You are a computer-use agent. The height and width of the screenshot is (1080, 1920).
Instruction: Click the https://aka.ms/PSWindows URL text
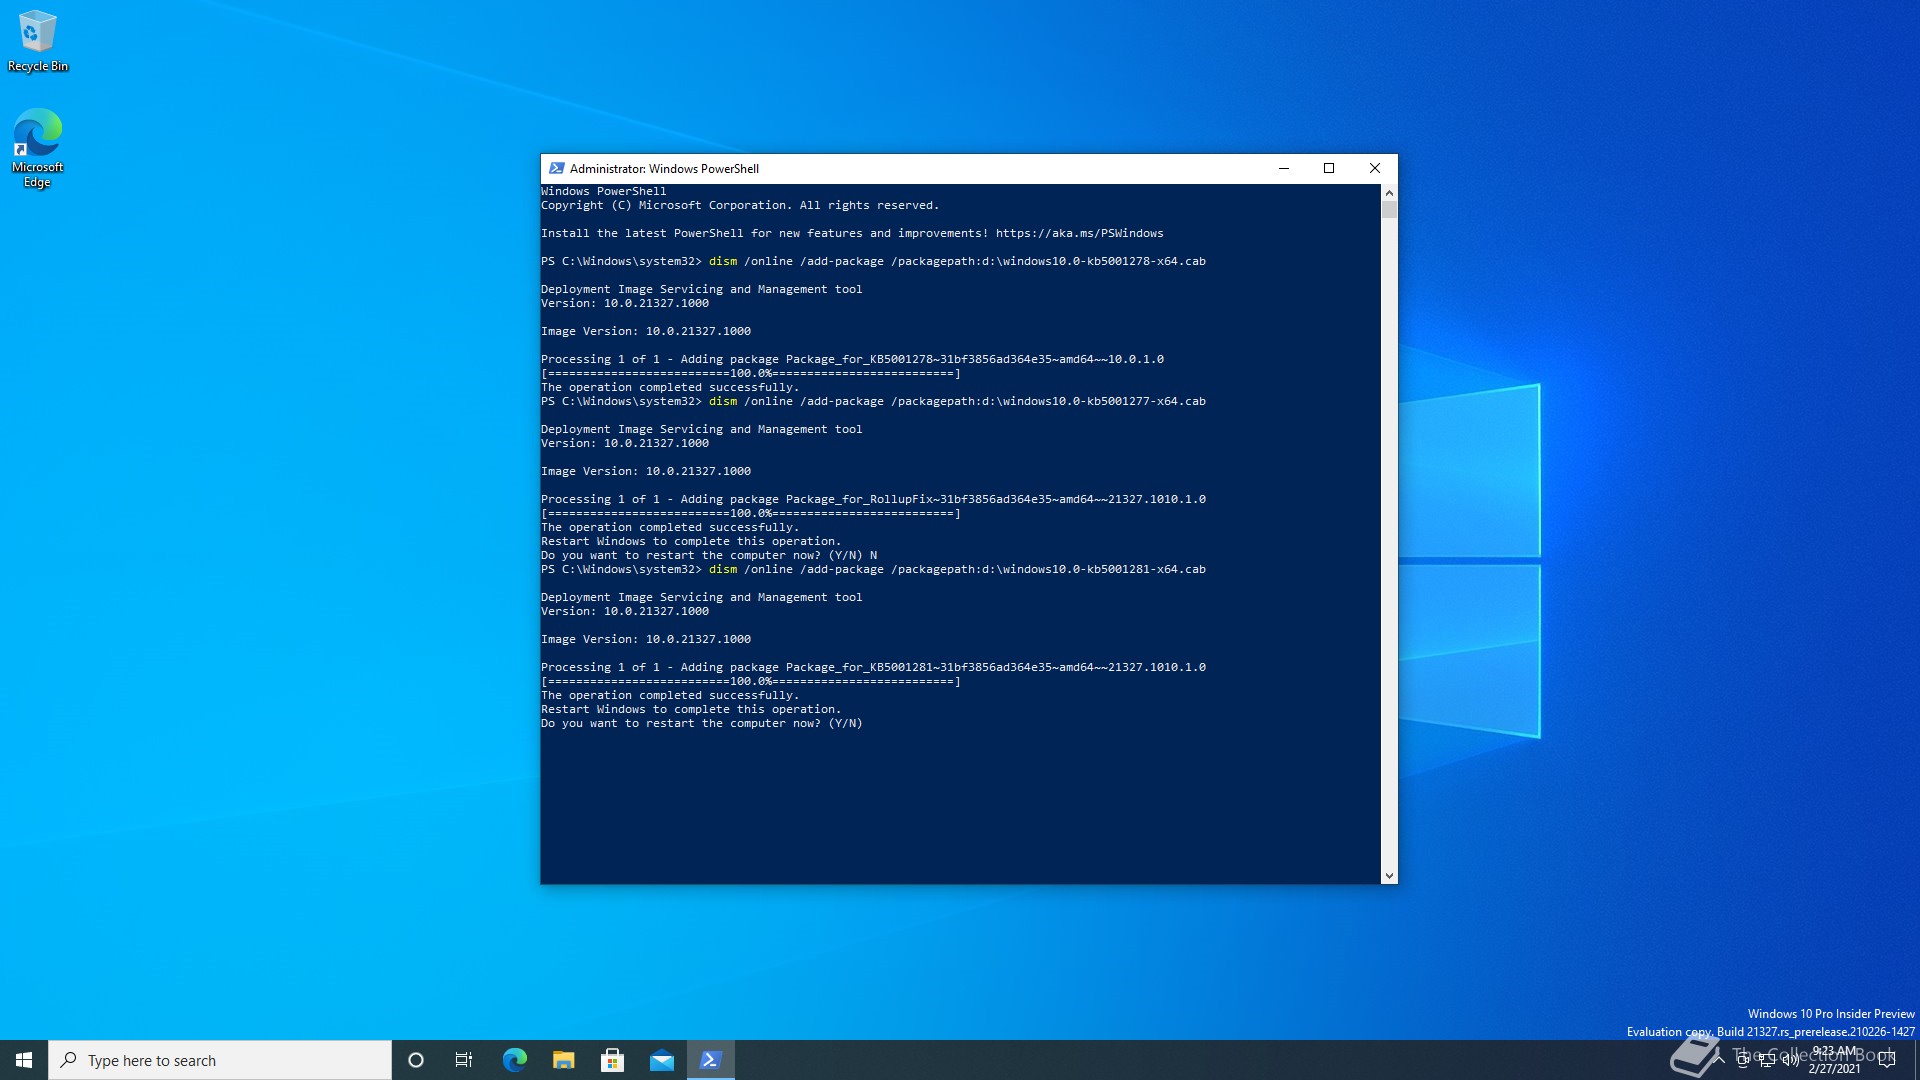pos(1079,233)
